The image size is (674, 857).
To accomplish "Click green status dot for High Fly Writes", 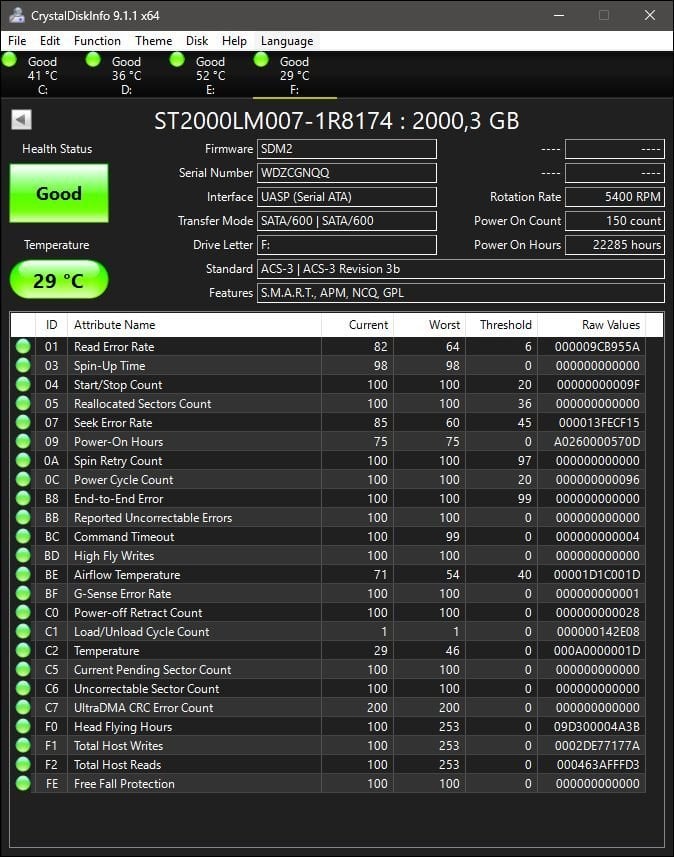I will [x=23, y=556].
